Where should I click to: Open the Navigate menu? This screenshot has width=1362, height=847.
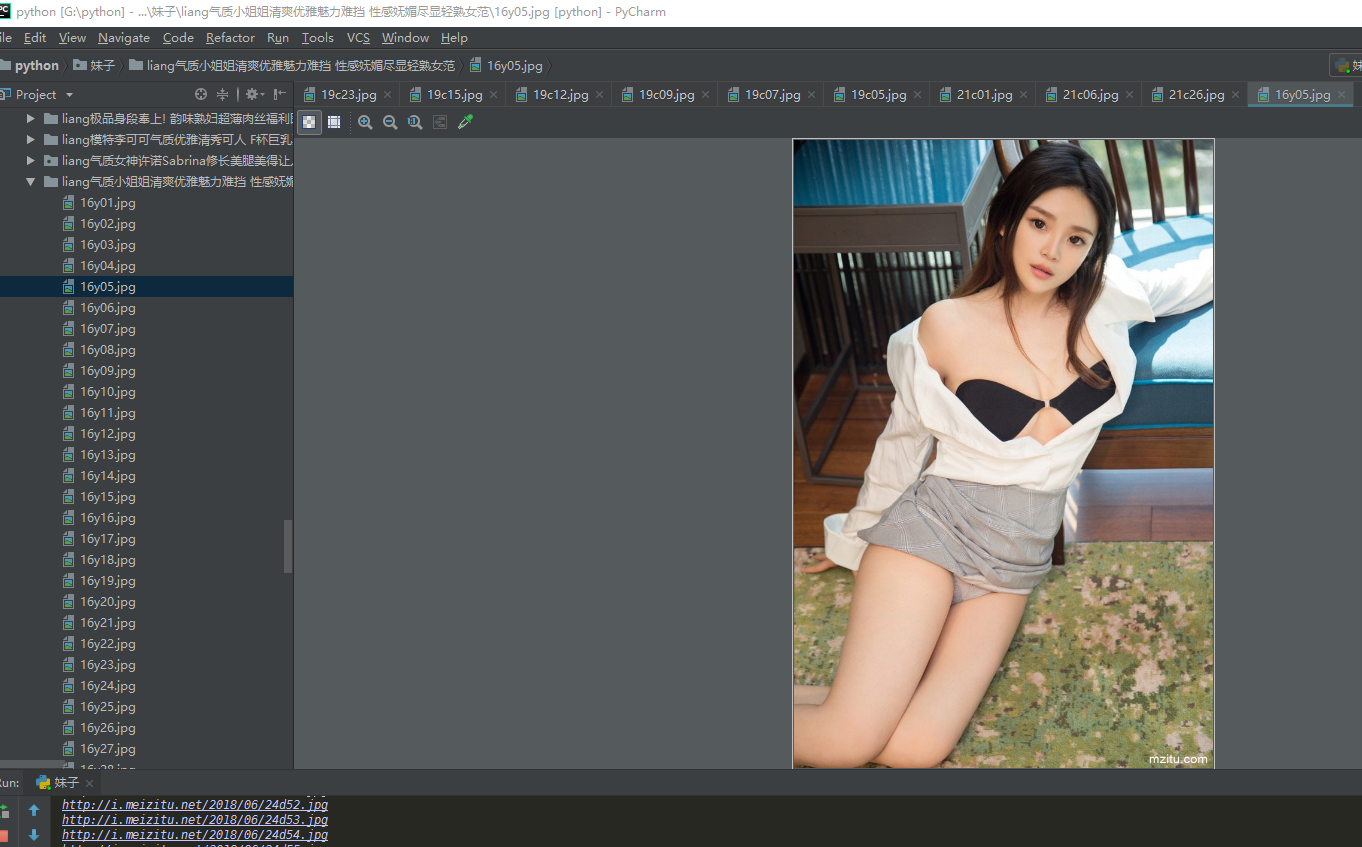(124, 38)
